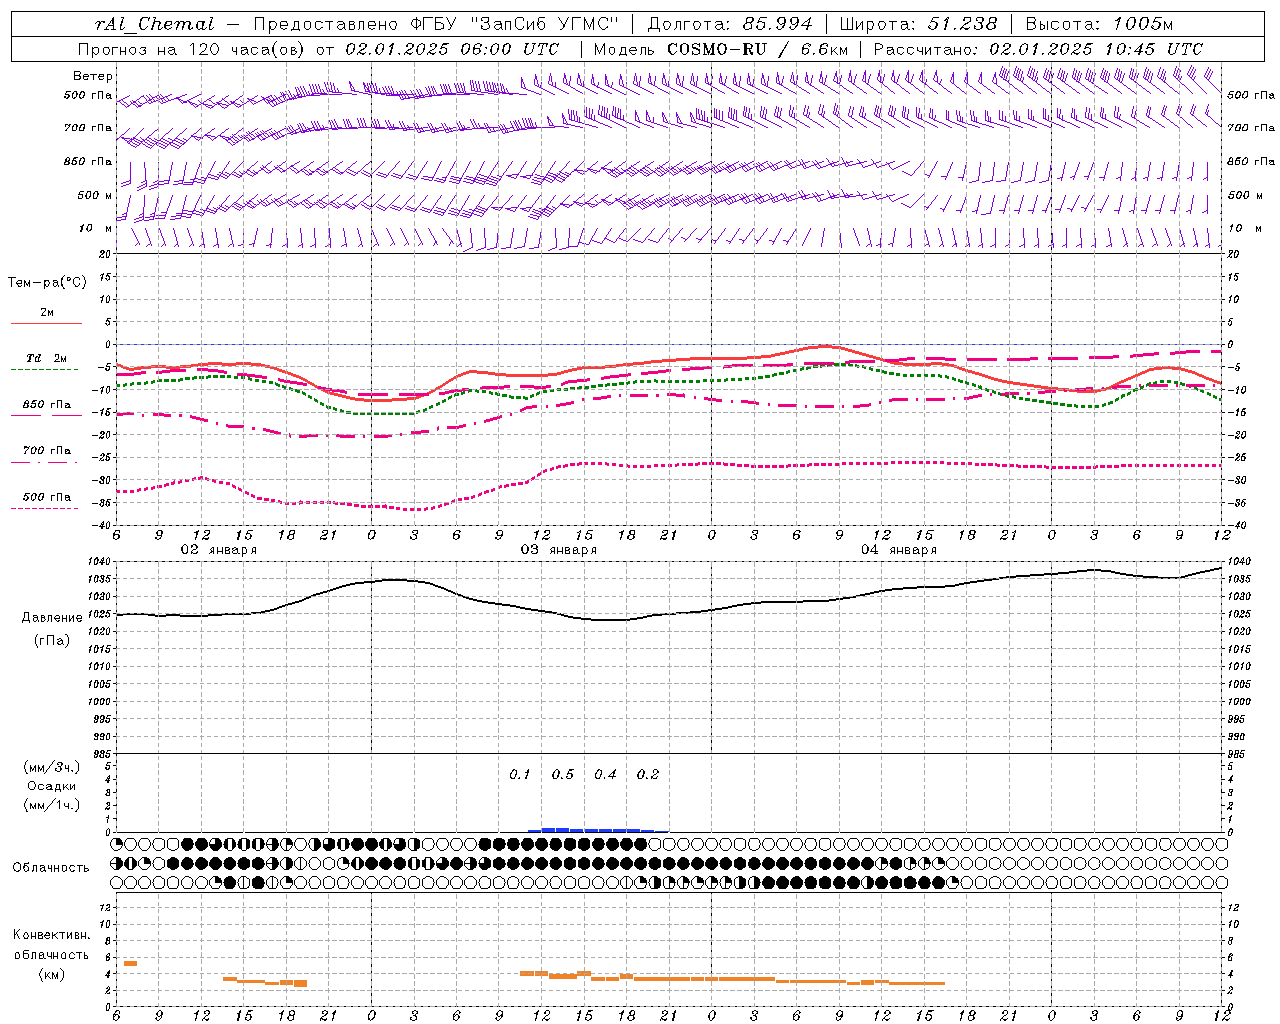Click the first orange convective bar near 5 km
The height and width of the screenshot is (1024, 1280).
(x=130, y=963)
